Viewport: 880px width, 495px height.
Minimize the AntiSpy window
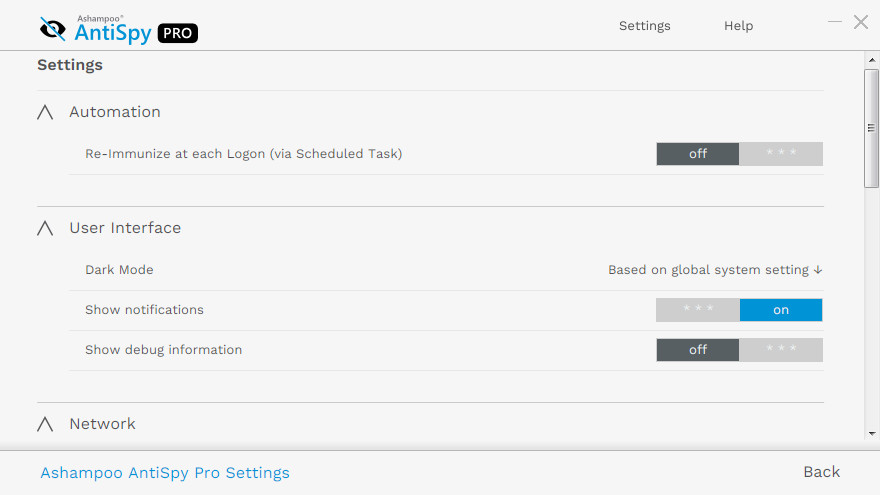point(835,22)
